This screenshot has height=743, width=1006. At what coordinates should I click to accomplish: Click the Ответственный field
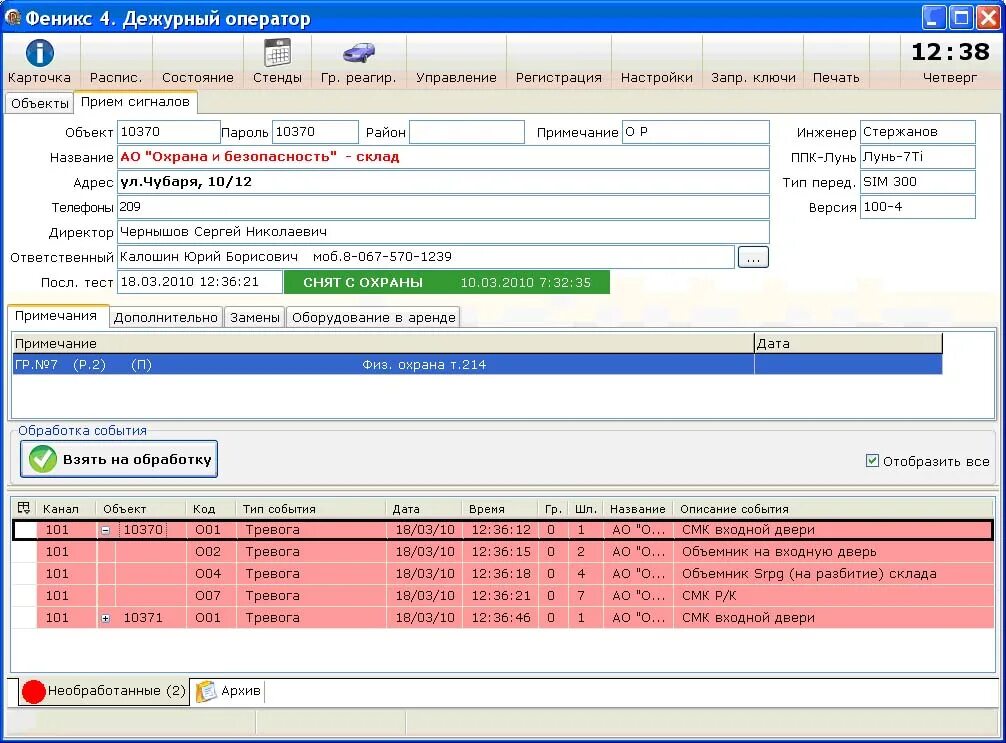click(426, 257)
